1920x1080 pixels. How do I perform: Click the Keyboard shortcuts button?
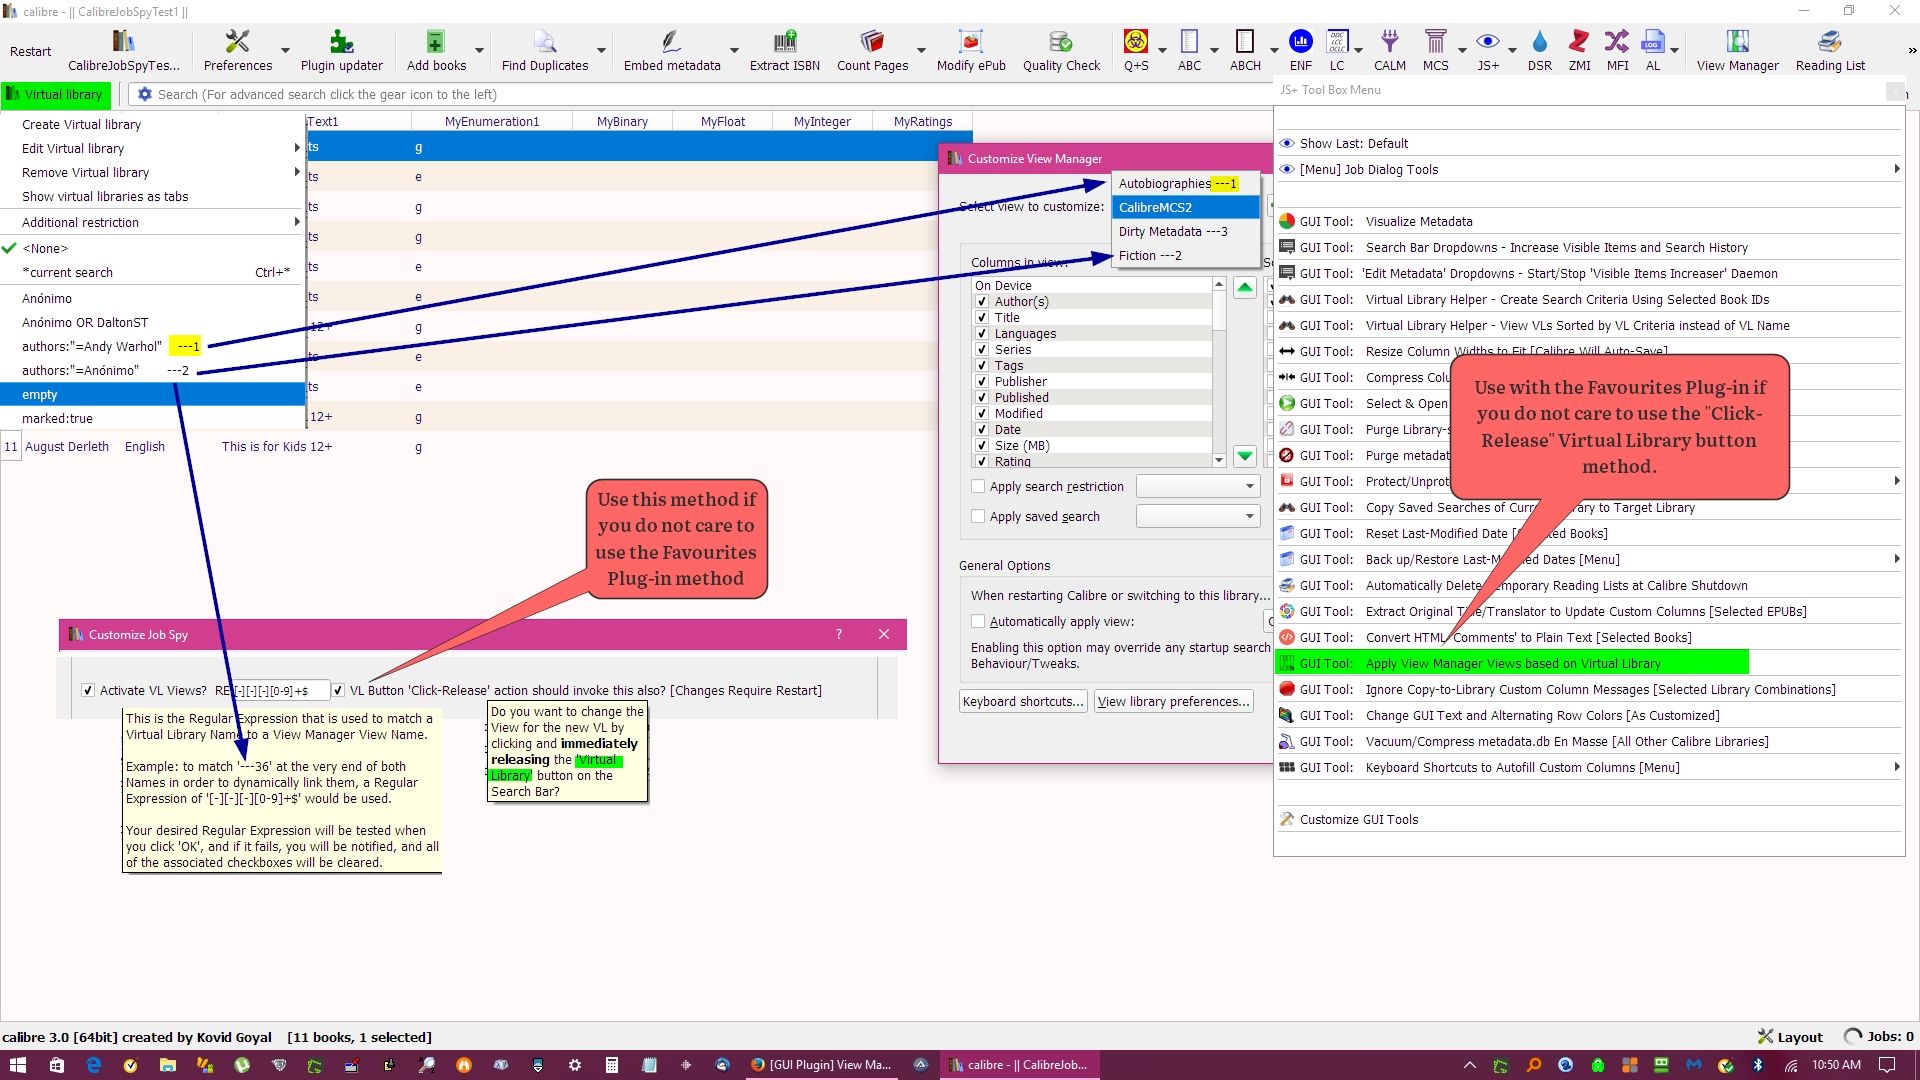click(1022, 702)
